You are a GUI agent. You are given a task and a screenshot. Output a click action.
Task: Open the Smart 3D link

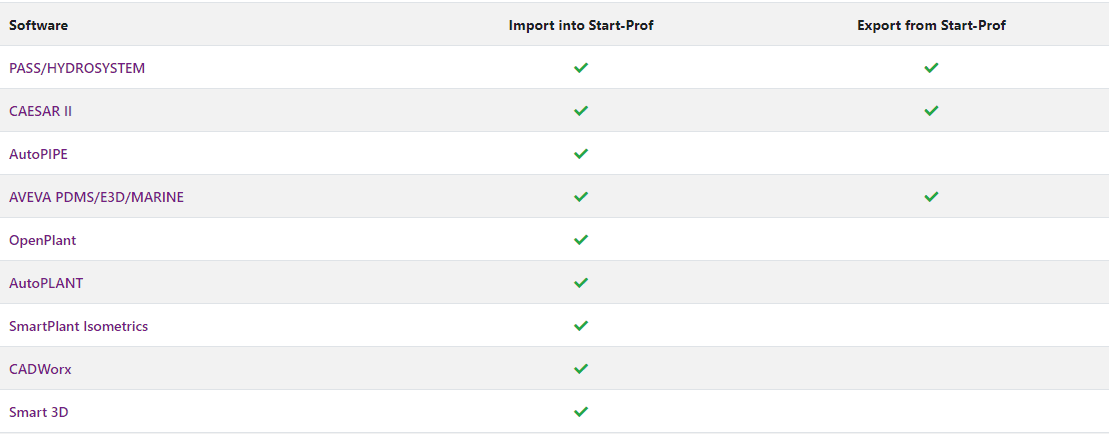tap(39, 412)
